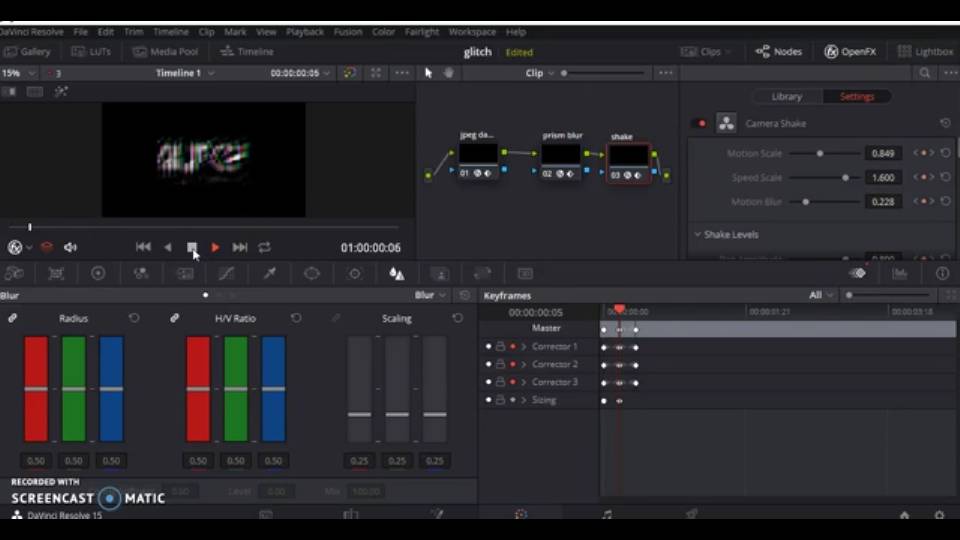Reset the Blur Radius values
960x540 pixels.
point(134,318)
